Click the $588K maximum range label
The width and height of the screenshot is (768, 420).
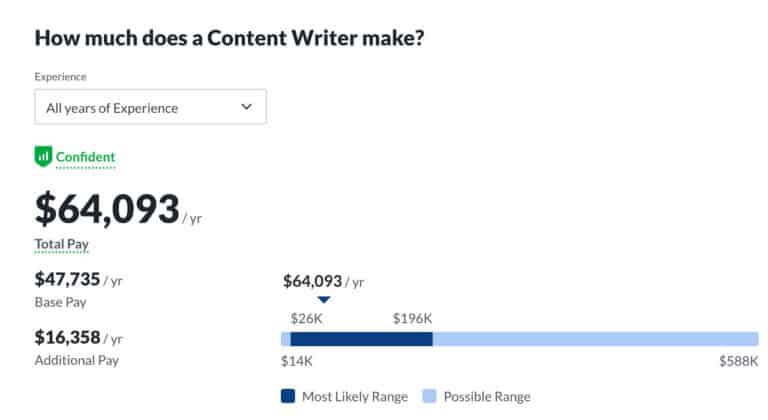pyautogui.click(x=738, y=362)
